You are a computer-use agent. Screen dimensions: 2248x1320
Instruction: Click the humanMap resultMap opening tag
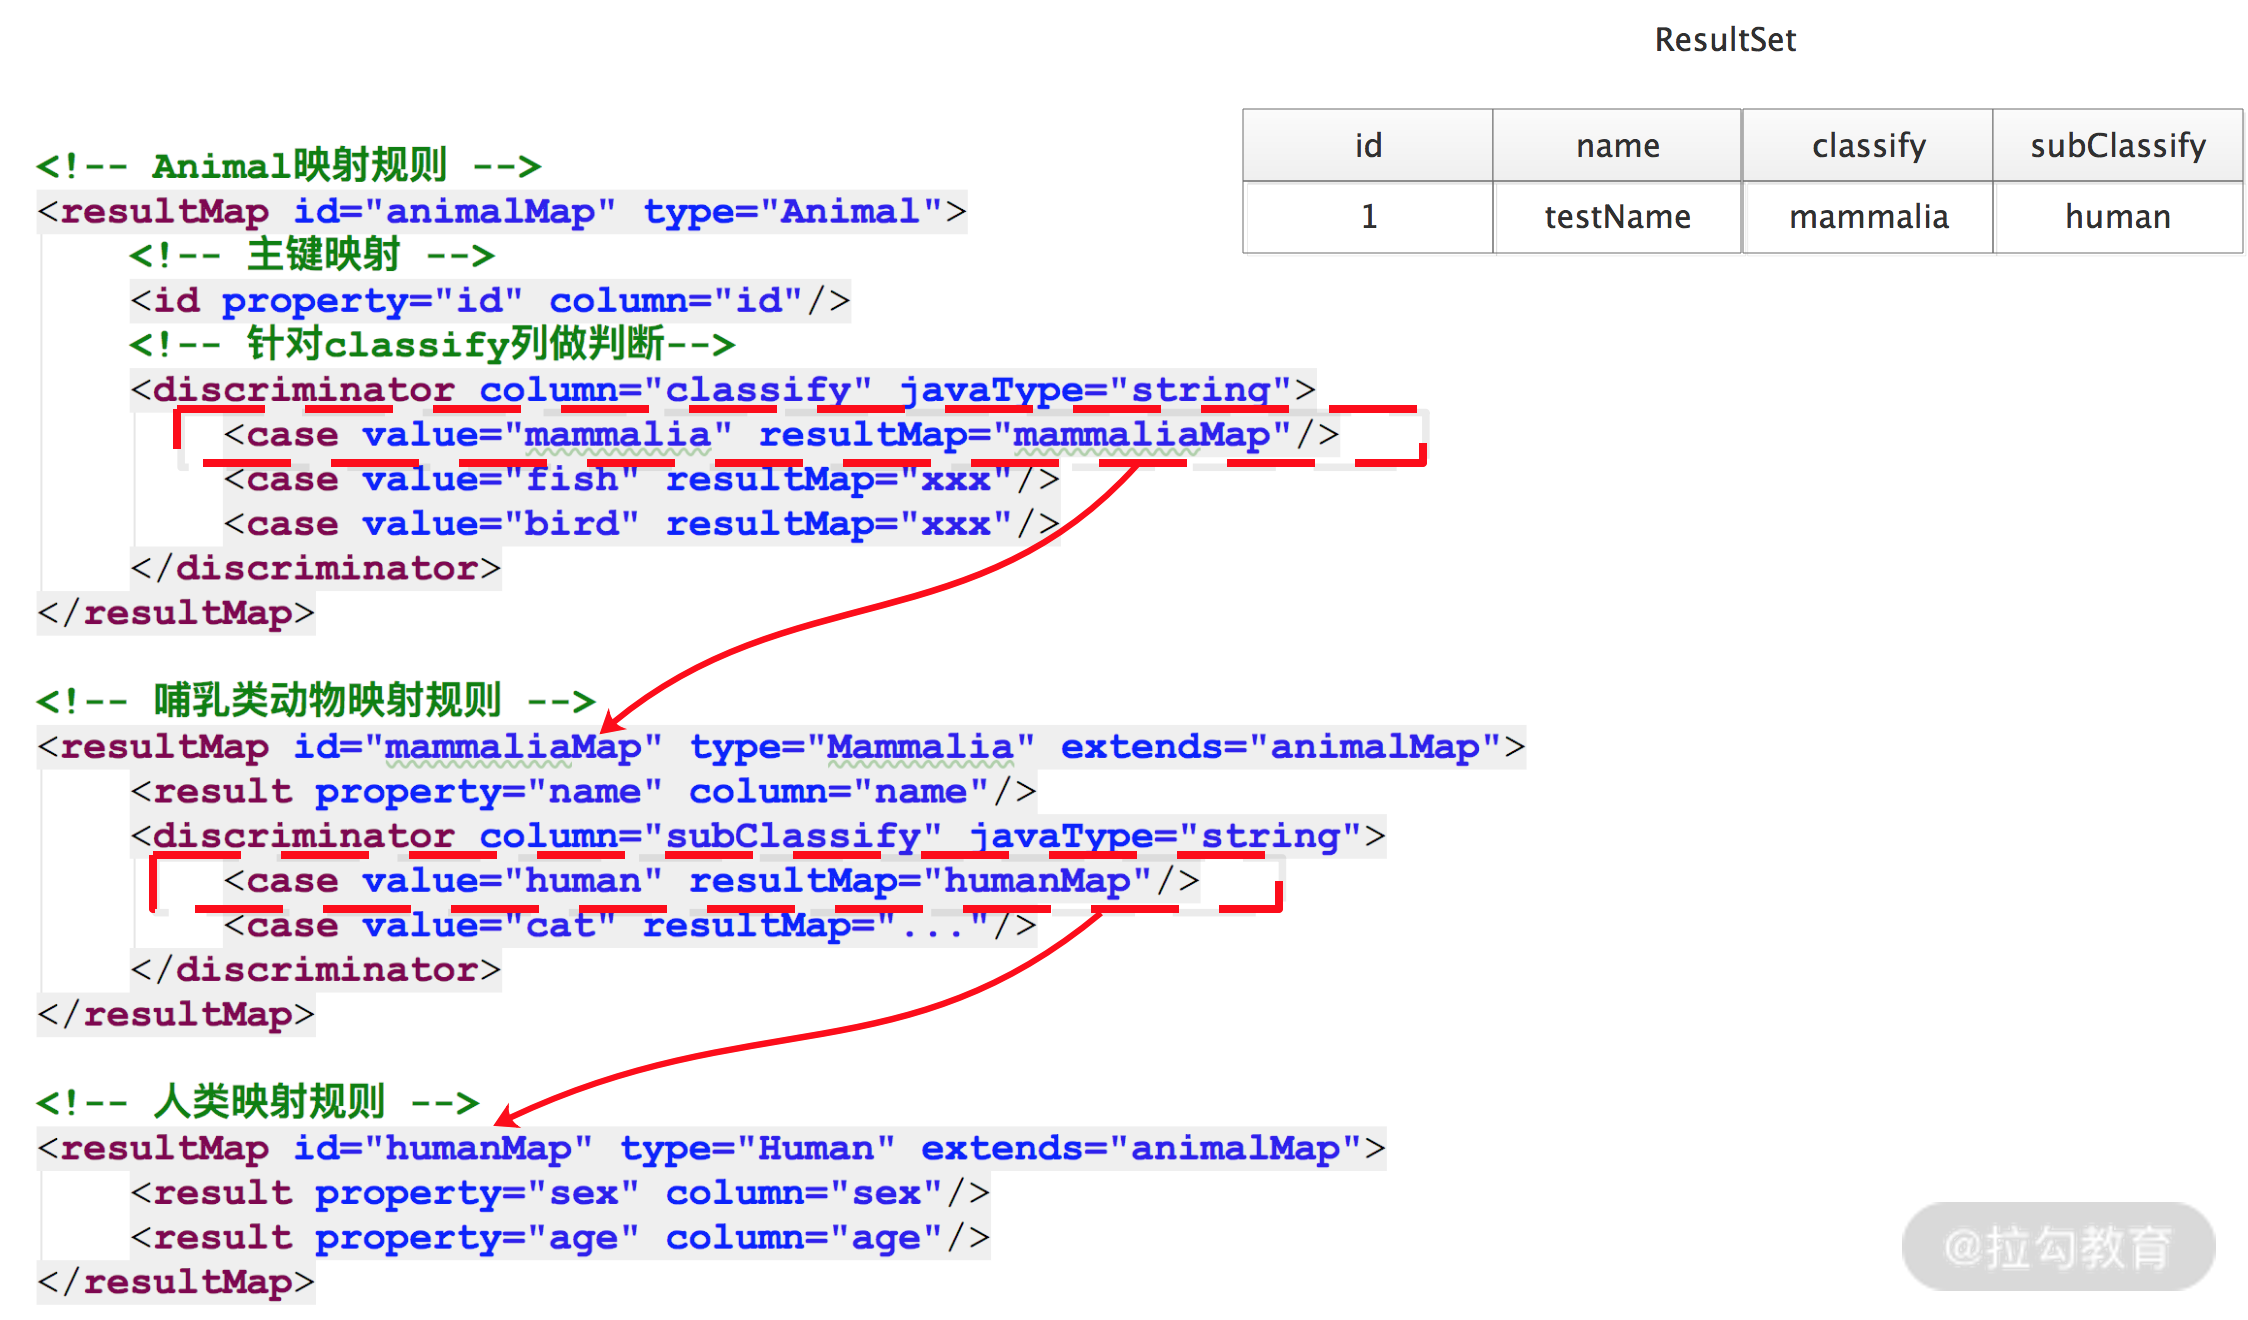click(x=710, y=1148)
